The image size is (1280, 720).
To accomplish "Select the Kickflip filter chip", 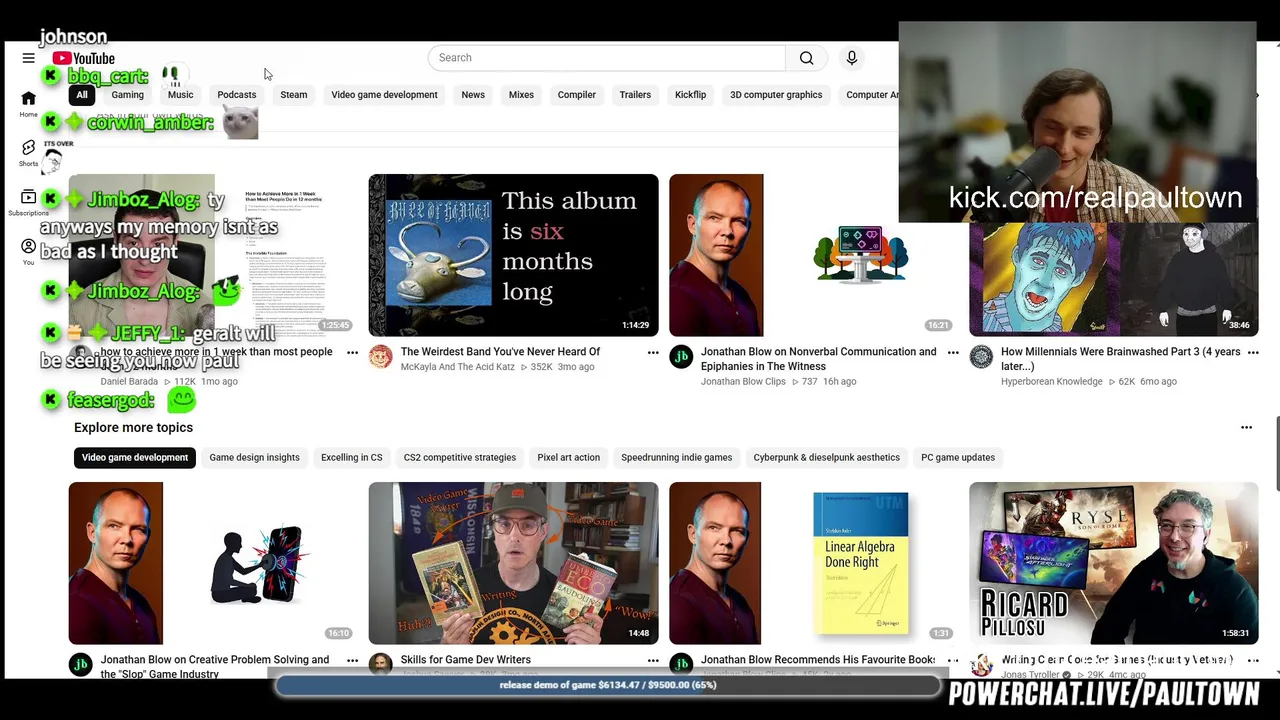I will (x=690, y=95).
